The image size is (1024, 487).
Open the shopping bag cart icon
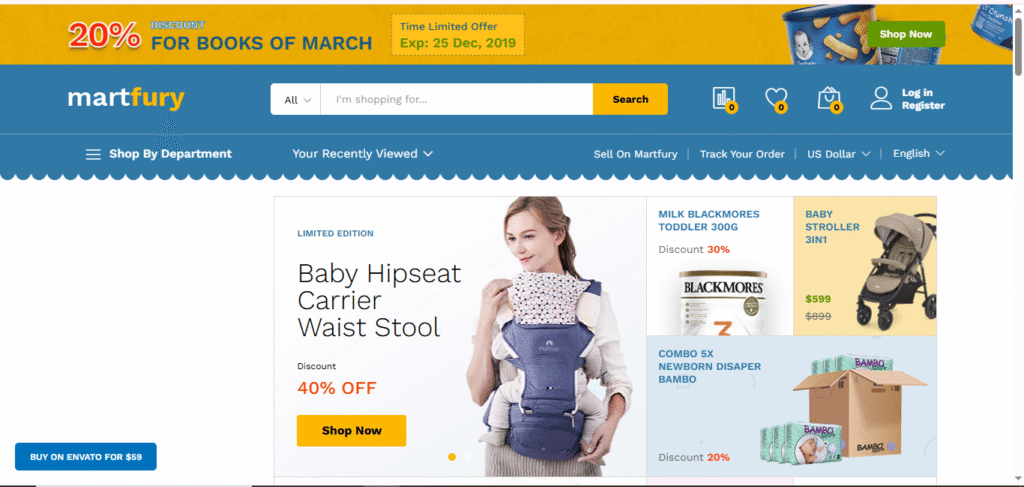coord(829,99)
